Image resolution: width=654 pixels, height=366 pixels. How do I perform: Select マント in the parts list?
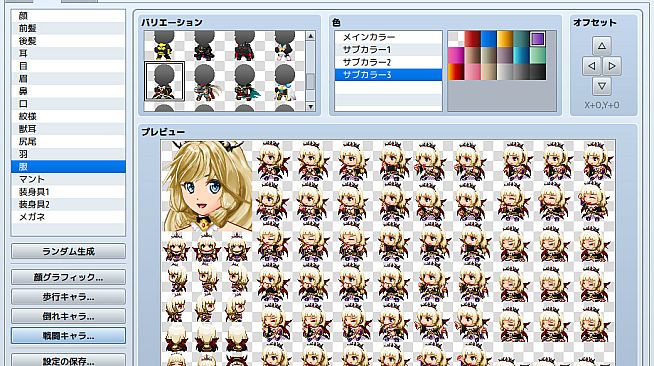[68, 179]
